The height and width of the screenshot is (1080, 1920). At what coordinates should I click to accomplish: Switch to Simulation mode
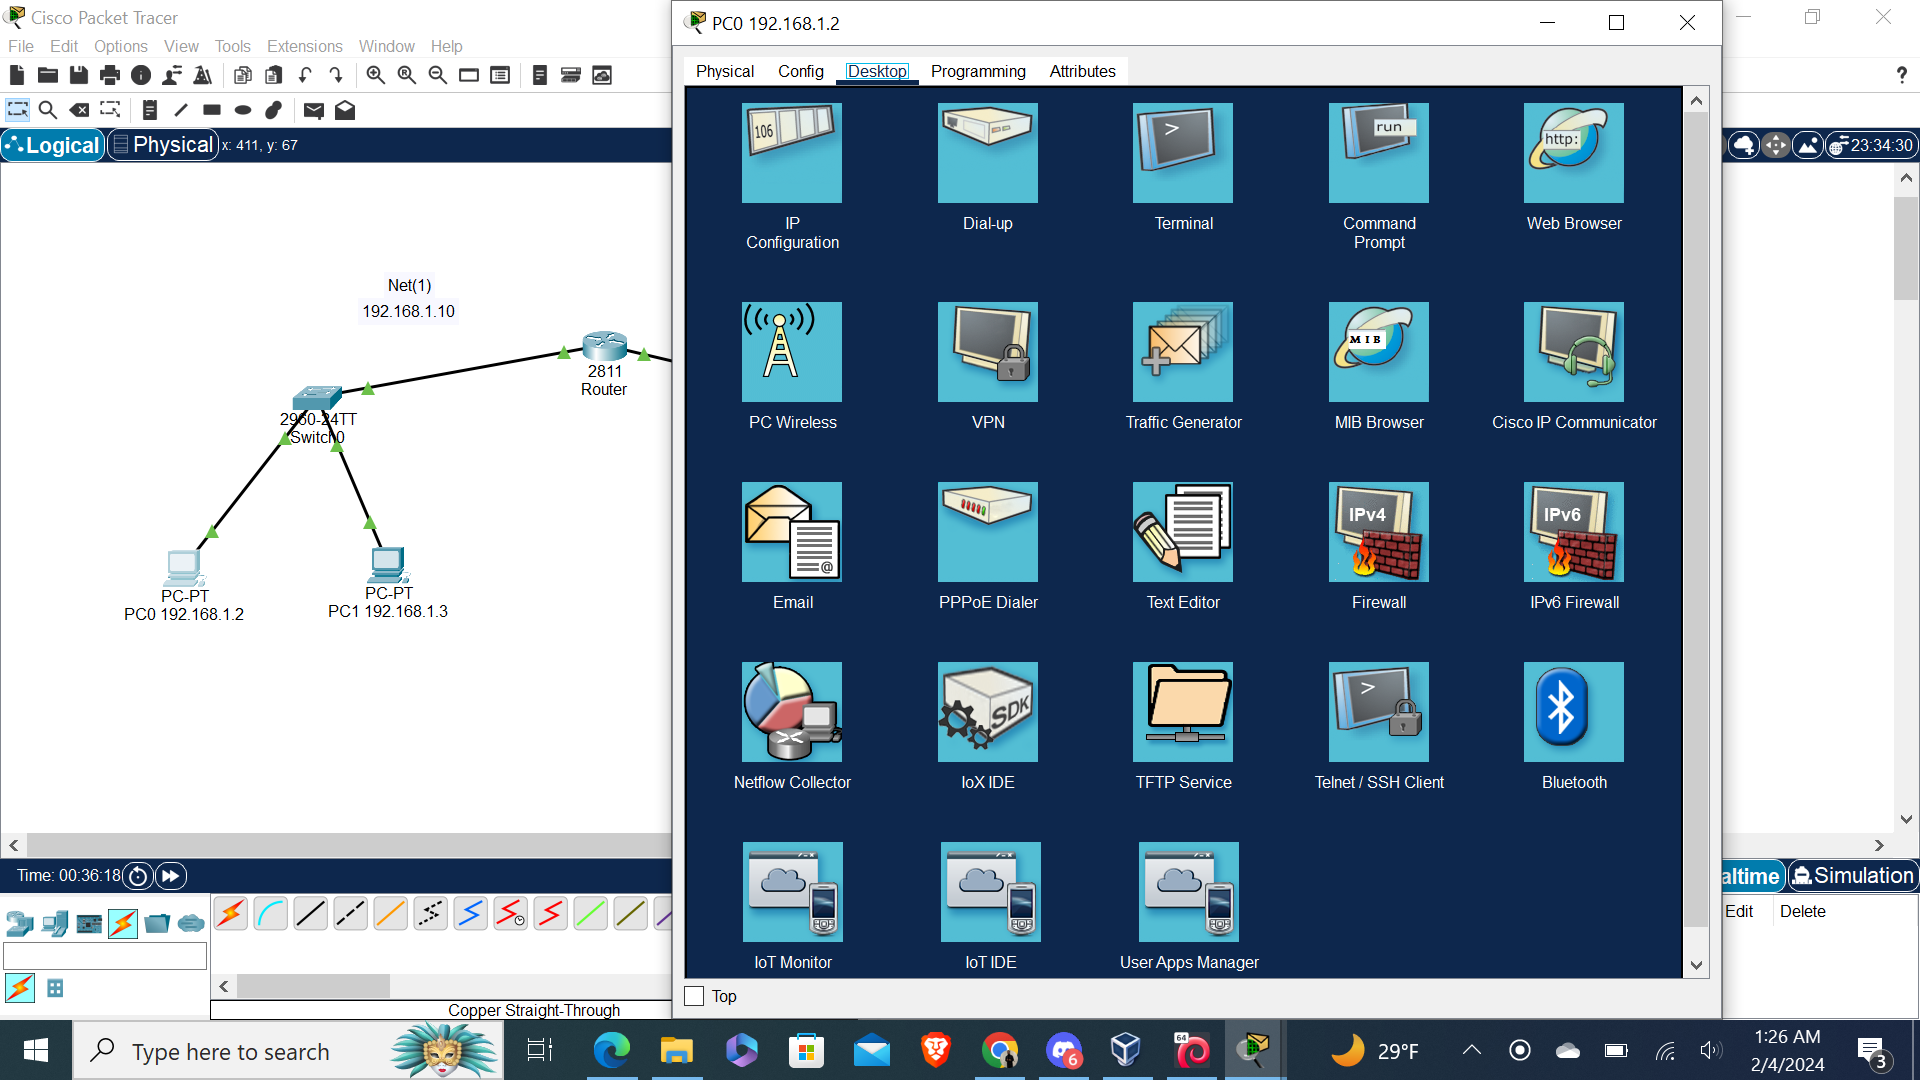tap(1853, 876)
